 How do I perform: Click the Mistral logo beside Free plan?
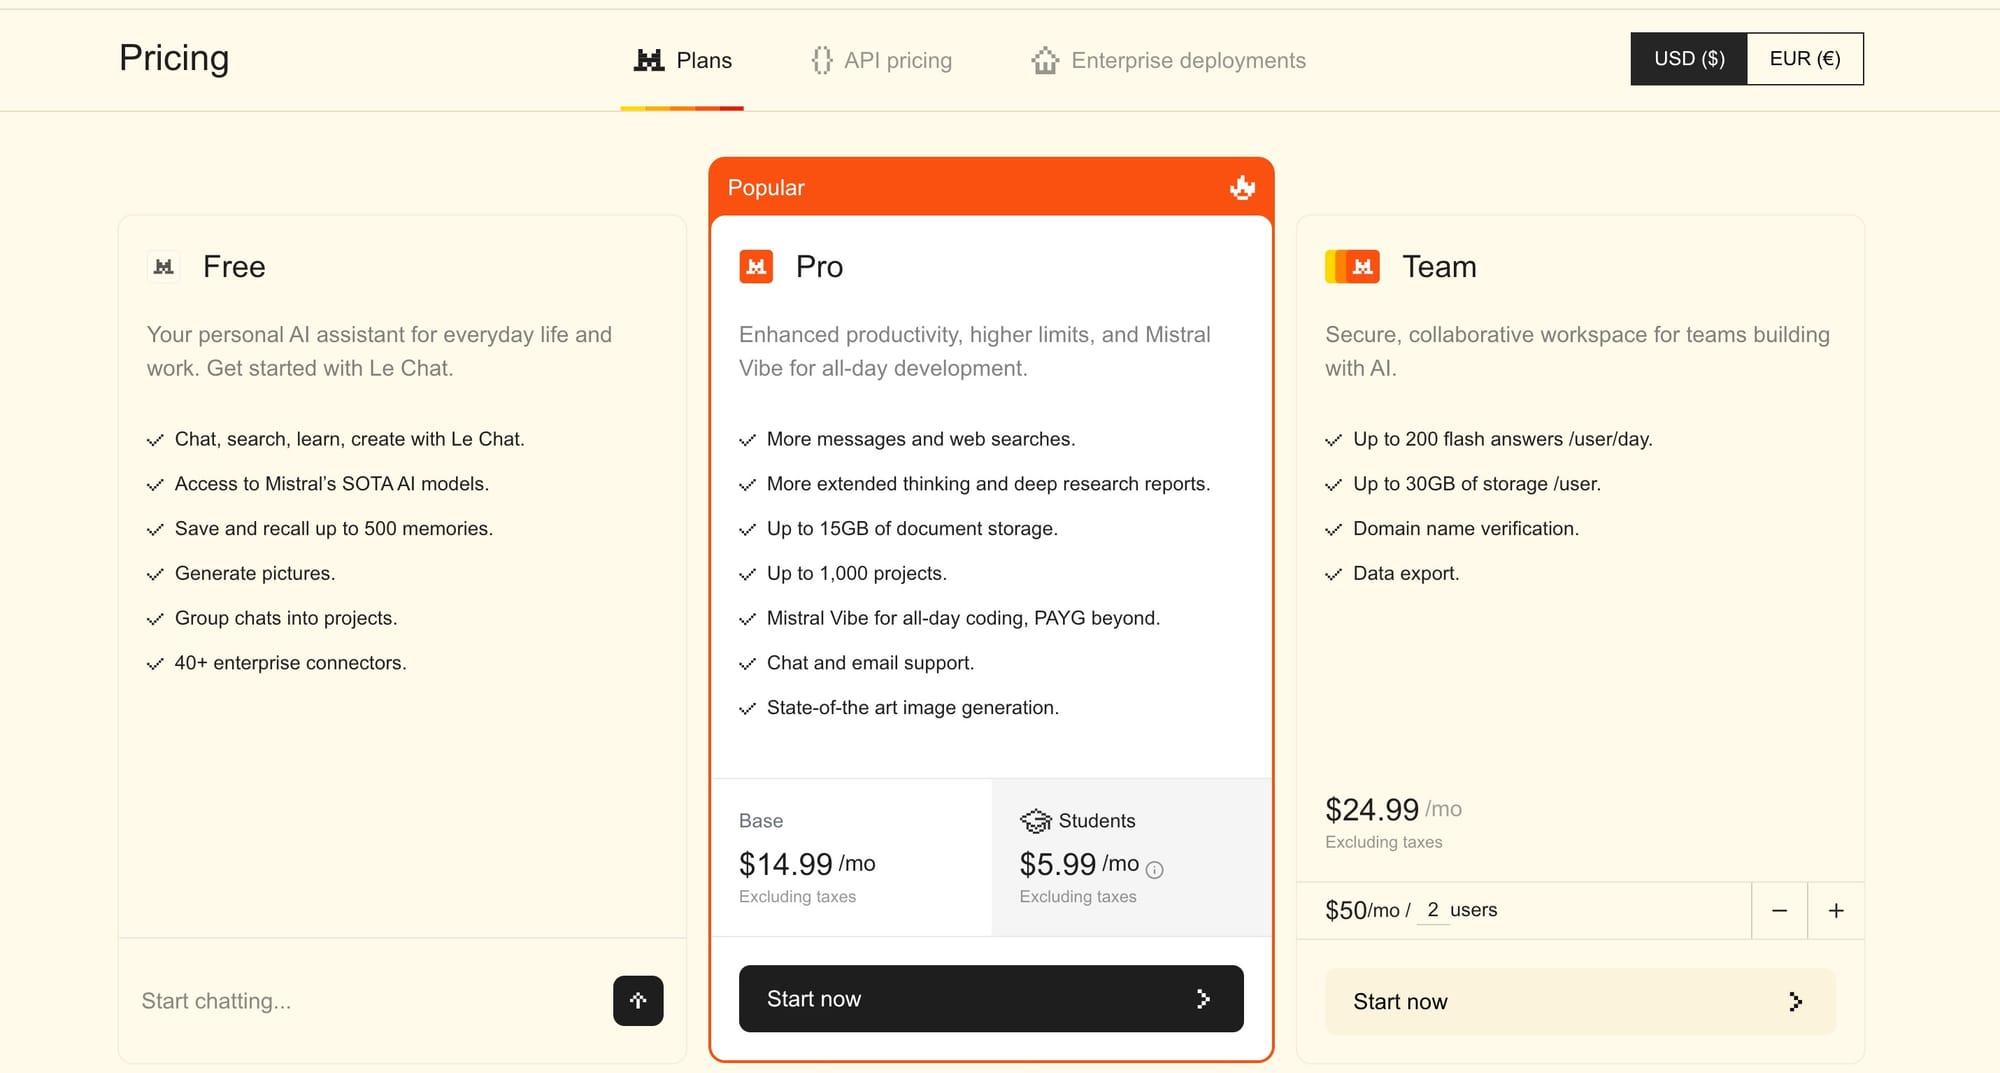click(164, 267)
